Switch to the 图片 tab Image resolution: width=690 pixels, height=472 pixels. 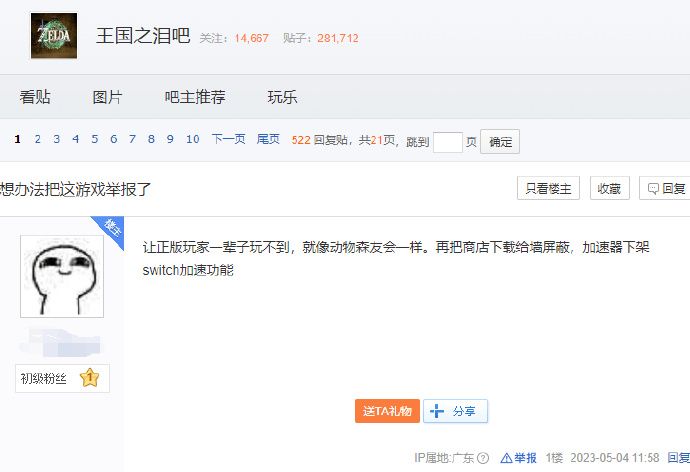107,97
